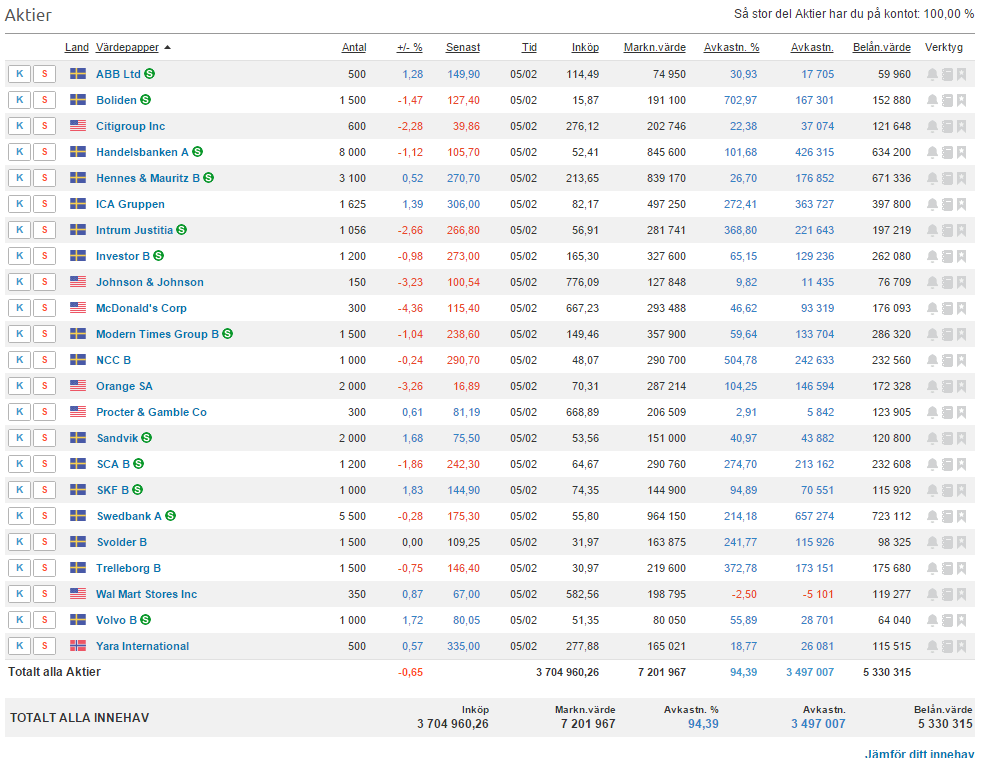Click the S sell button for Handelsbanken A
This screenshot has width=987, height=758.
point(45,152)
